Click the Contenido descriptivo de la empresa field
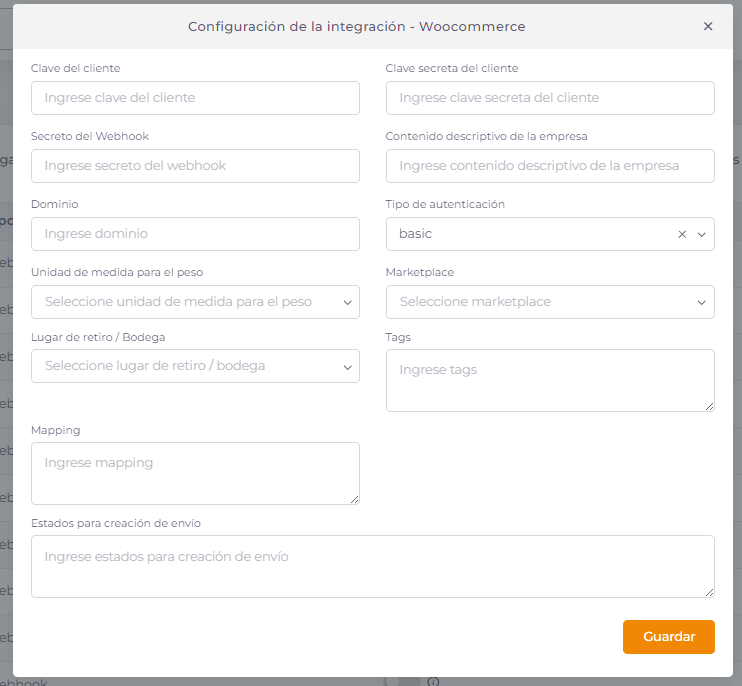 pos(550,166)
